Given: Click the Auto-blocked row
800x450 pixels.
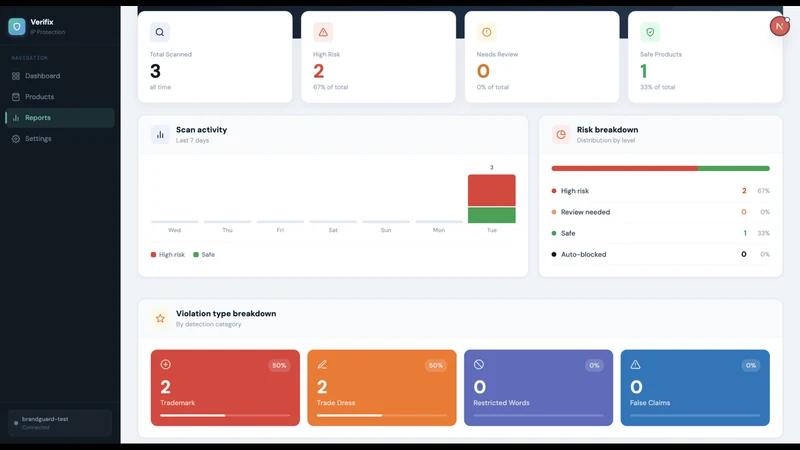Looking at the screenshot, I should coord(660,254).
